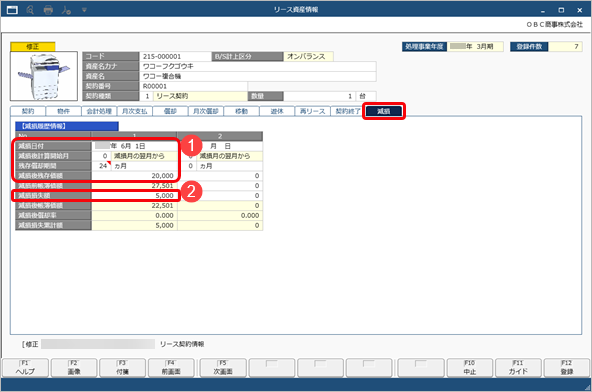Screen dimensions: 592x392
Task: Click 減損後帳簿価額 value 22,501
Action: pos(134,205)
